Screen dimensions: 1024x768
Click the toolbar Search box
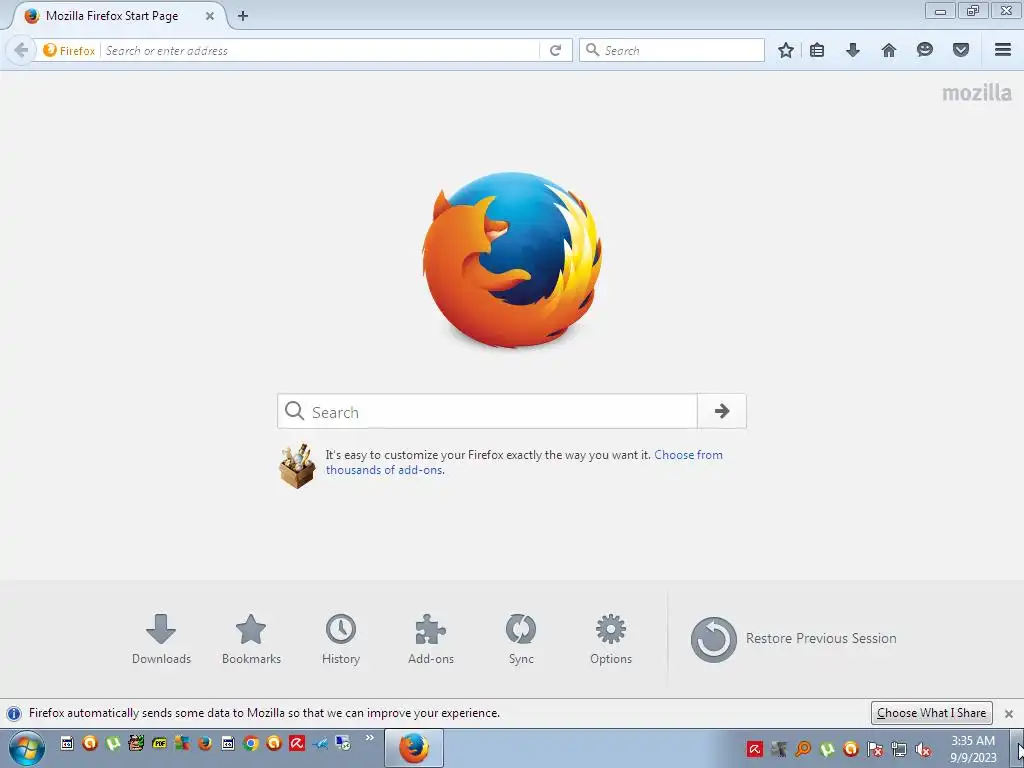tap(671, 50)
